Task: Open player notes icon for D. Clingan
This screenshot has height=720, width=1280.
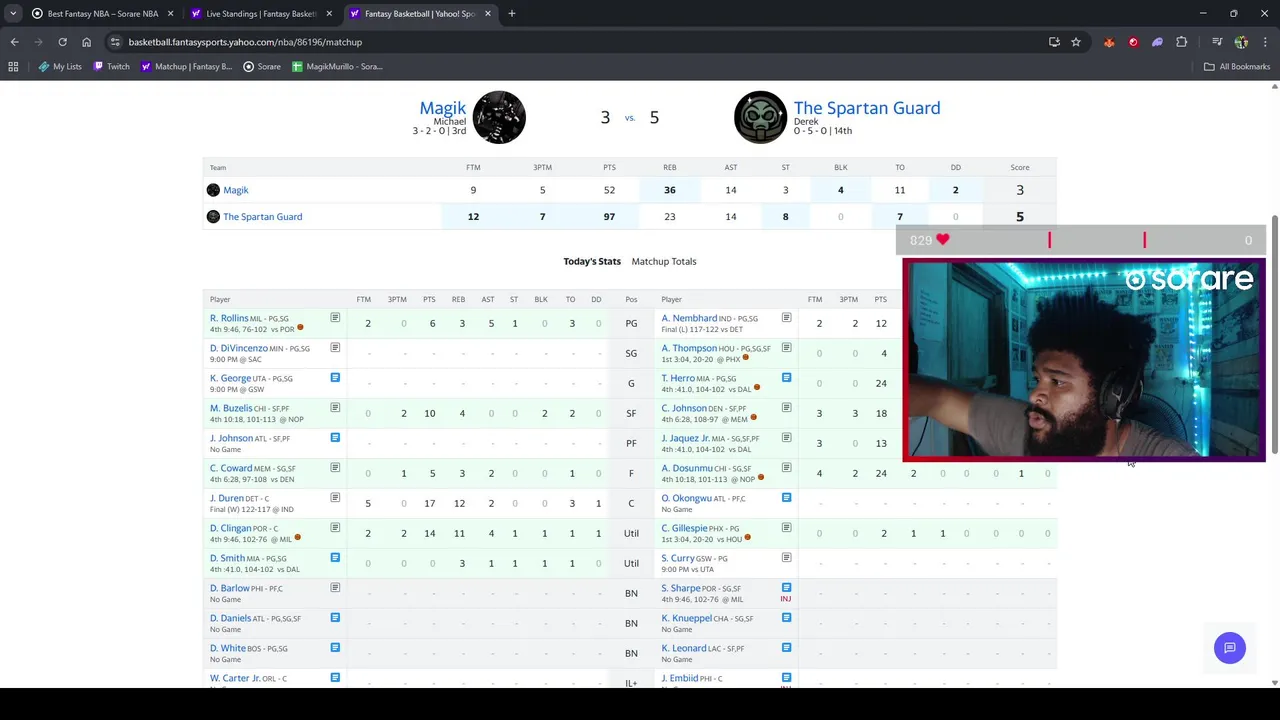Action: tap(335, 528)
